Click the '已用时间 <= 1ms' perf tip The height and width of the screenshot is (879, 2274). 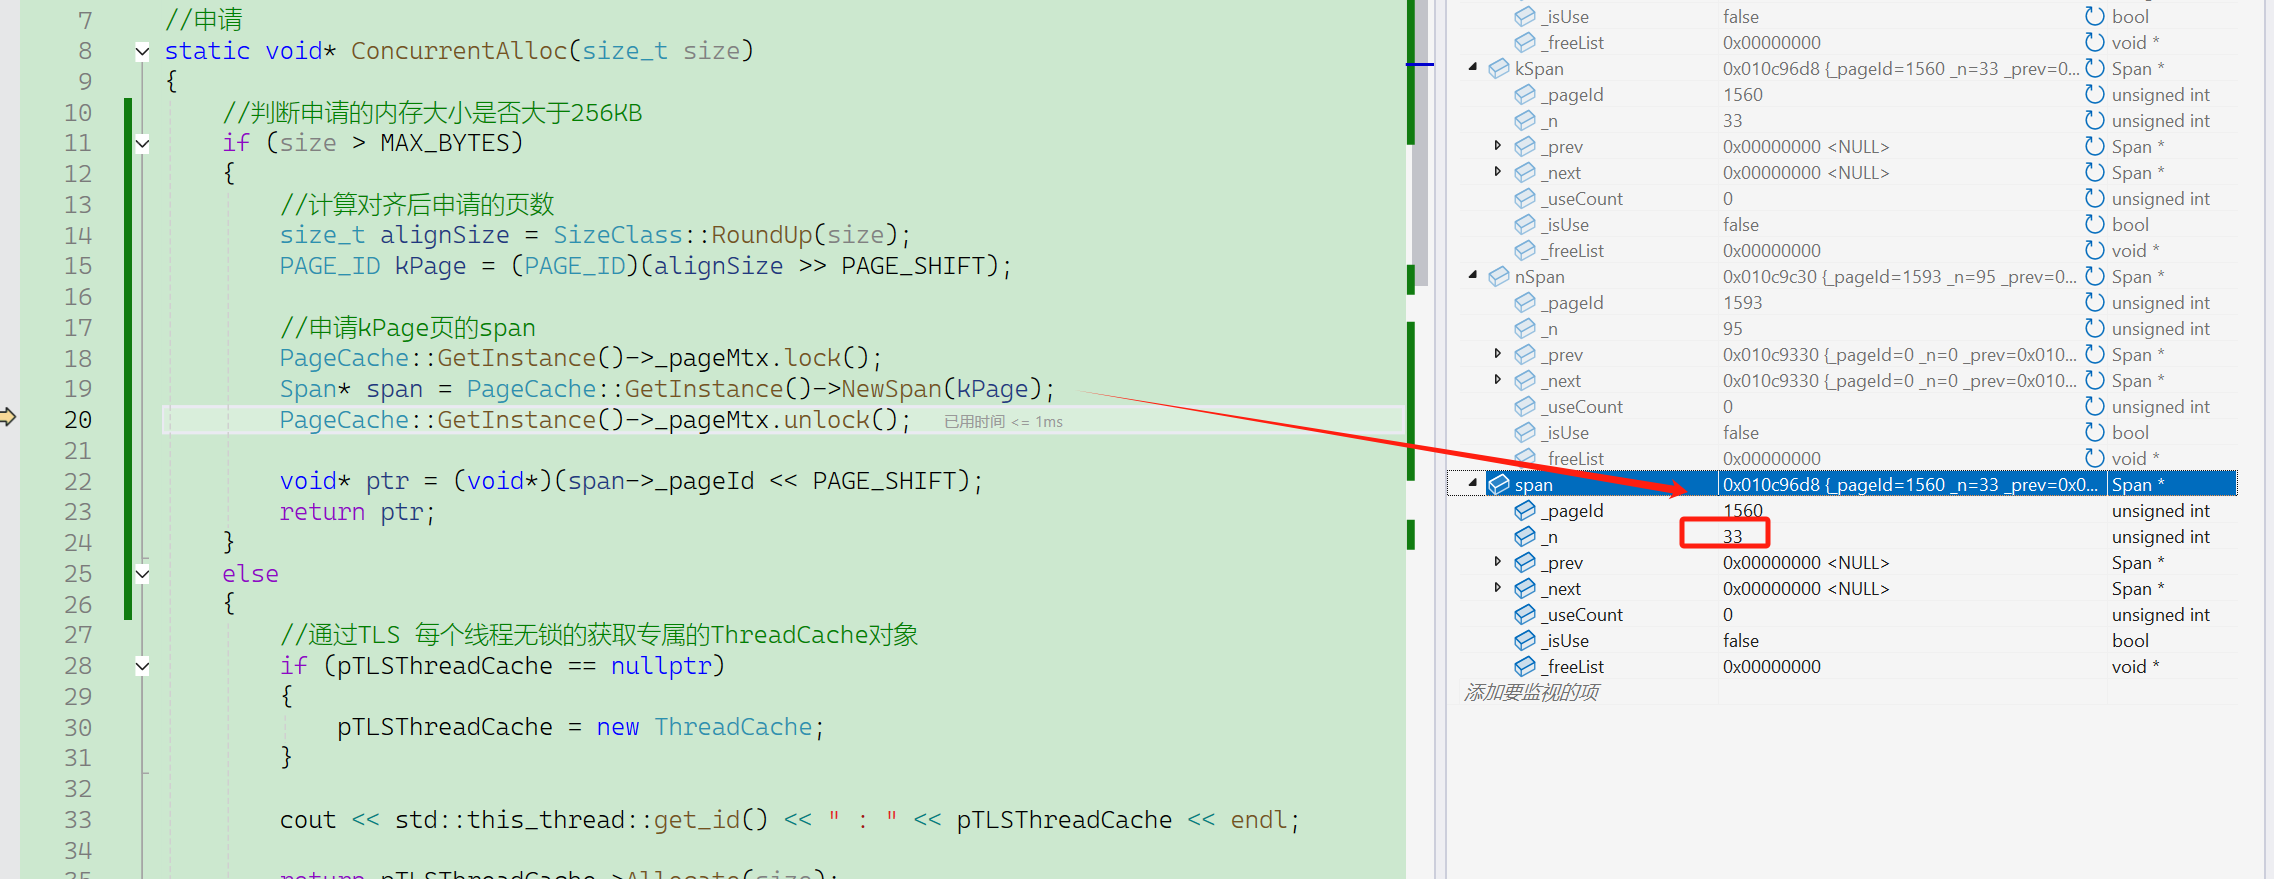click(1003, 422)
